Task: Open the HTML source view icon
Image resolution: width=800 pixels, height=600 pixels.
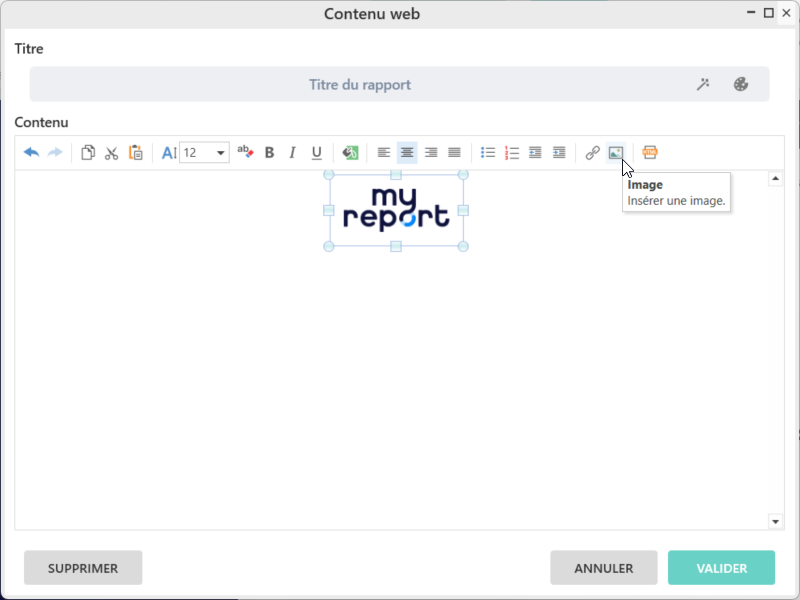Action: click(650, 153)
